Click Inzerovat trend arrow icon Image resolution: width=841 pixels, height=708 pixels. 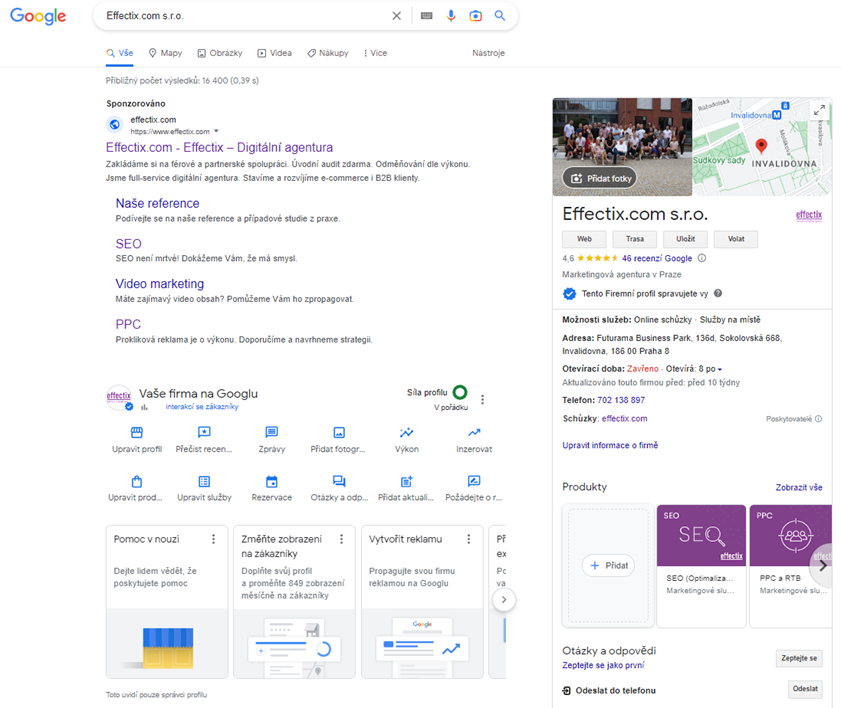474,432
